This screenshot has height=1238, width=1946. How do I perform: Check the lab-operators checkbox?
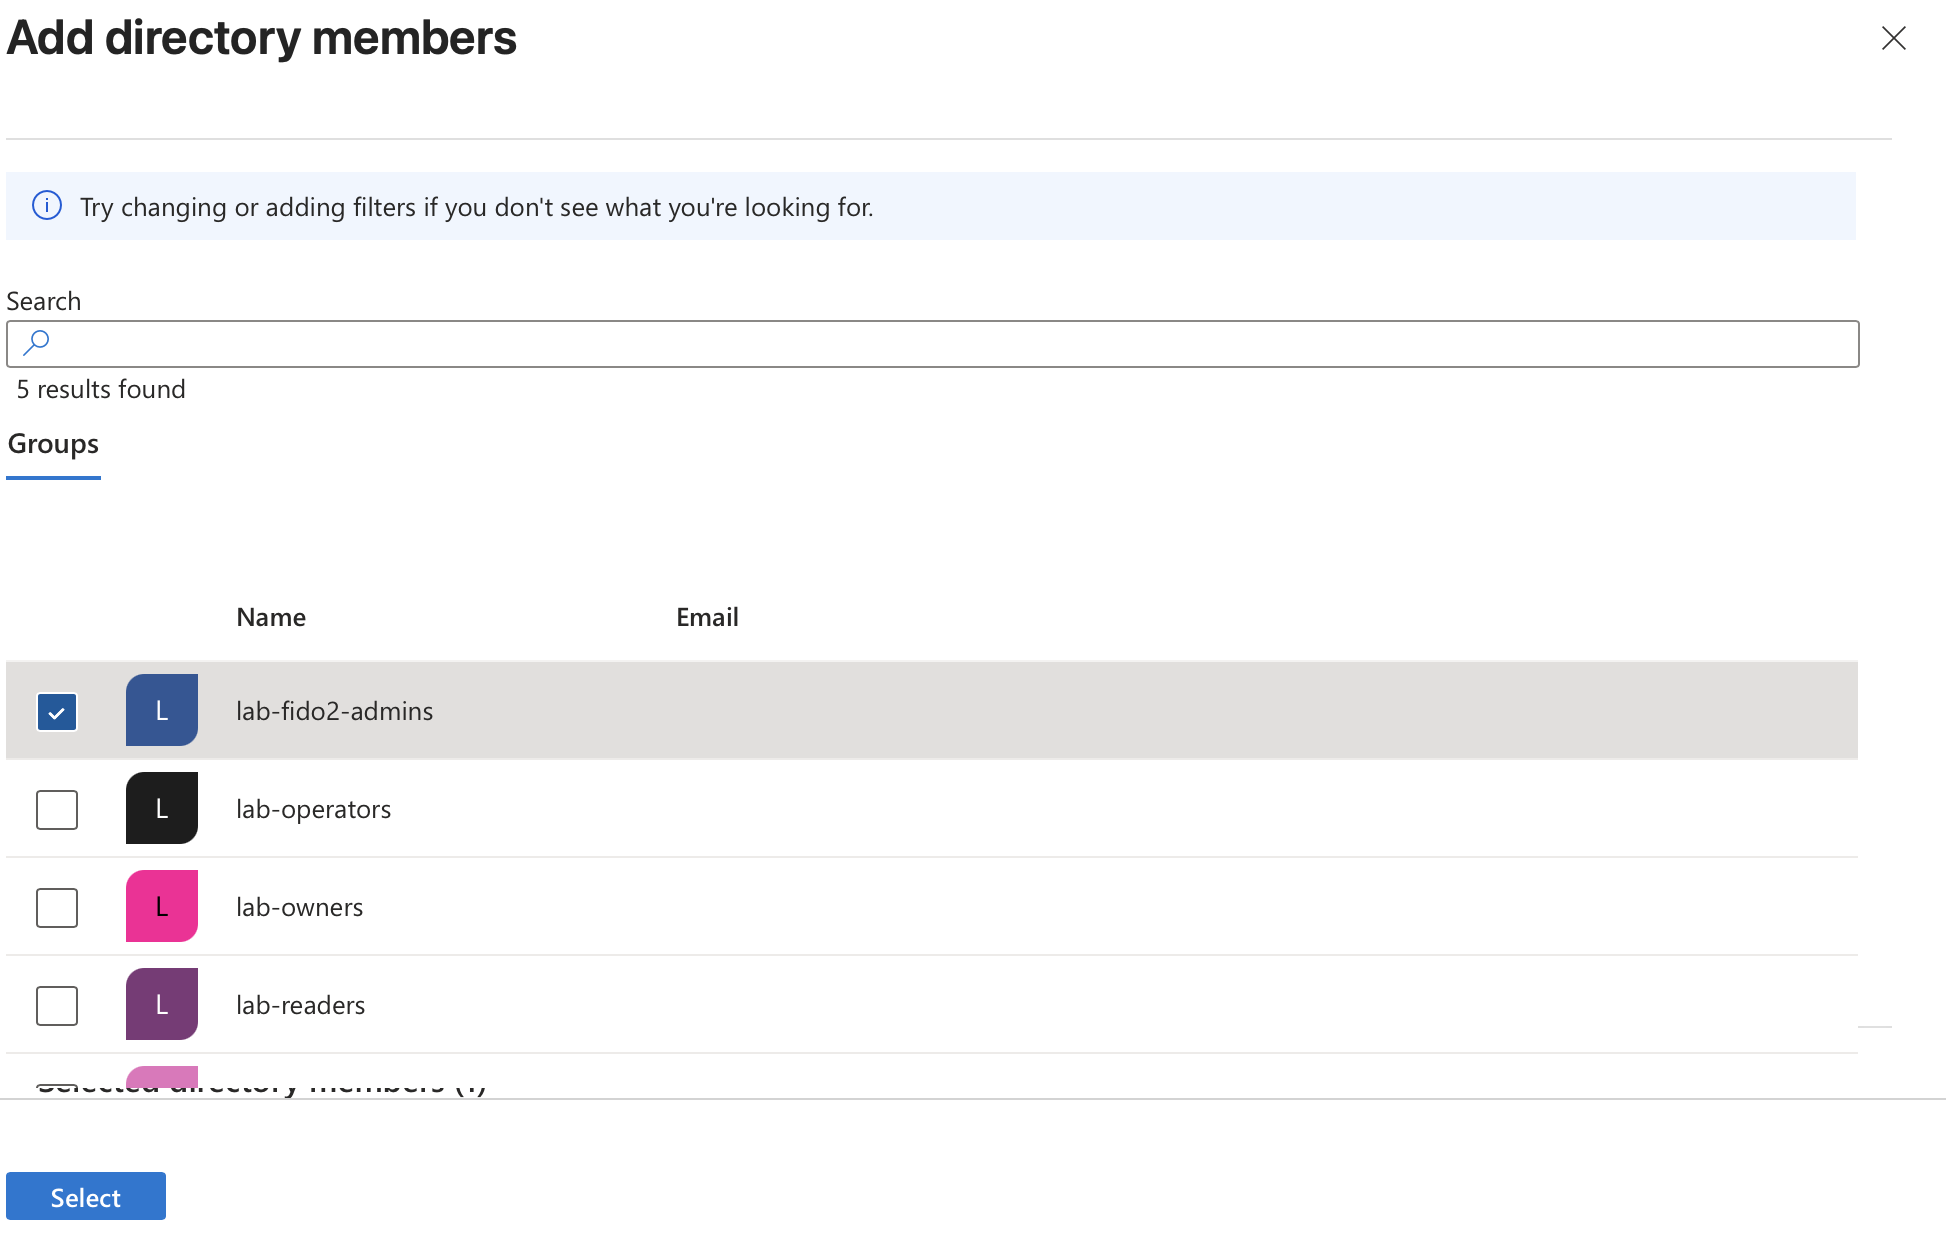click(x=57, y=810)
